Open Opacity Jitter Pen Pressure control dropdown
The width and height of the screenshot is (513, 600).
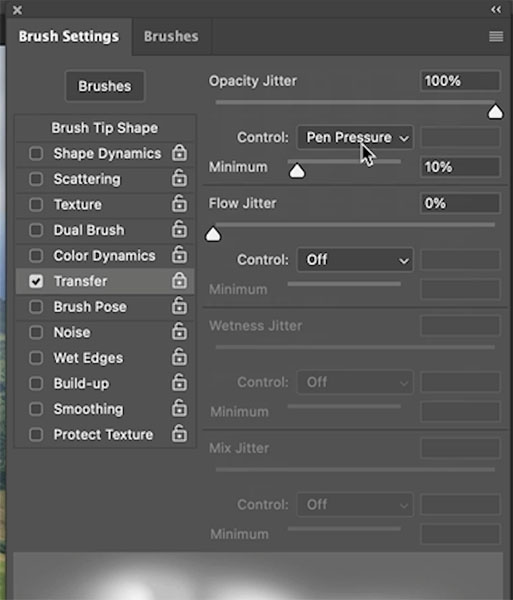pos(355,137)
